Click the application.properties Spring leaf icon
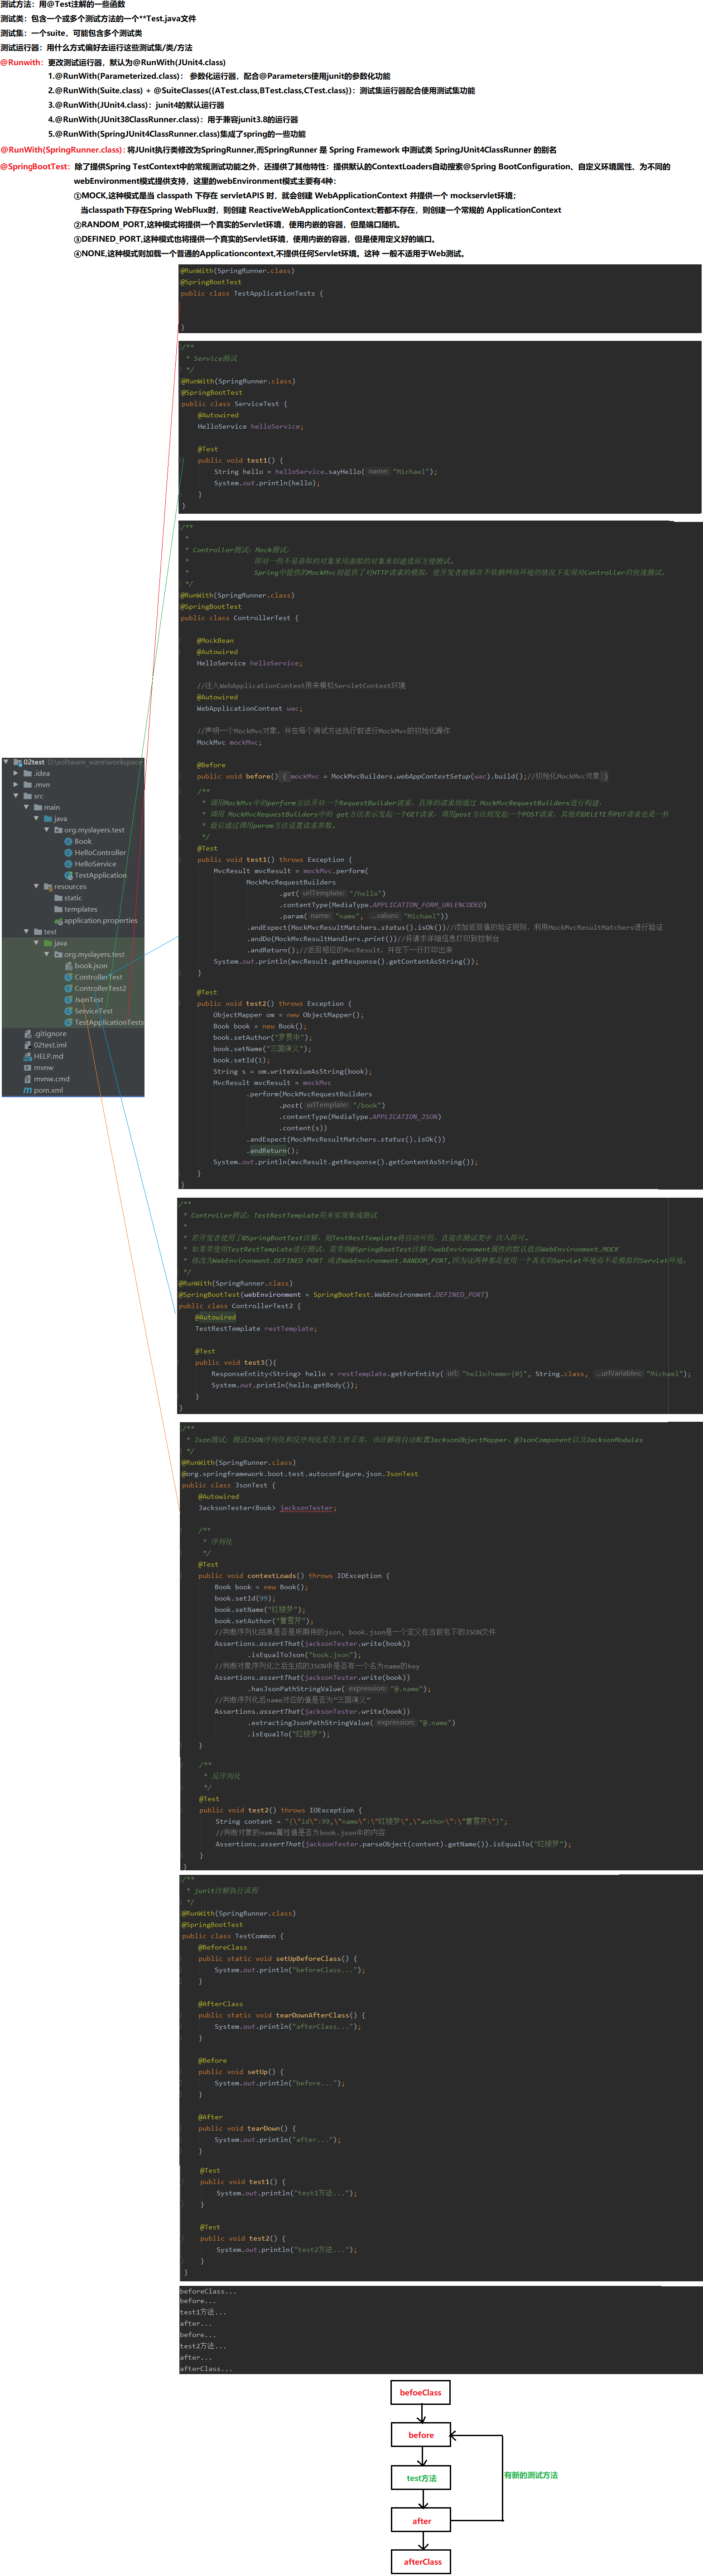This screenshot has height=2576, width=703. (x=58, y=921)
